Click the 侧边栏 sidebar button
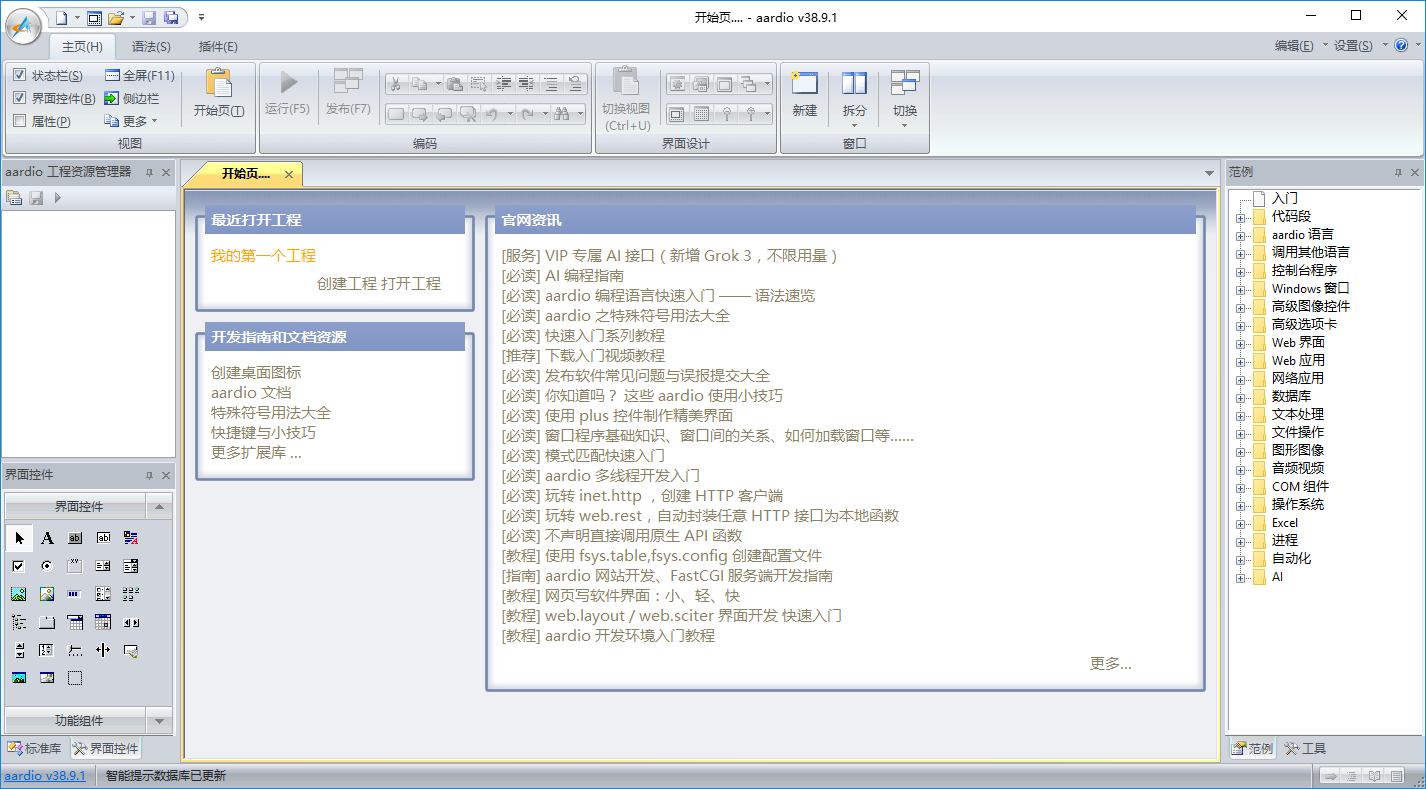1426x789 pixels. [x=132, y=98]
